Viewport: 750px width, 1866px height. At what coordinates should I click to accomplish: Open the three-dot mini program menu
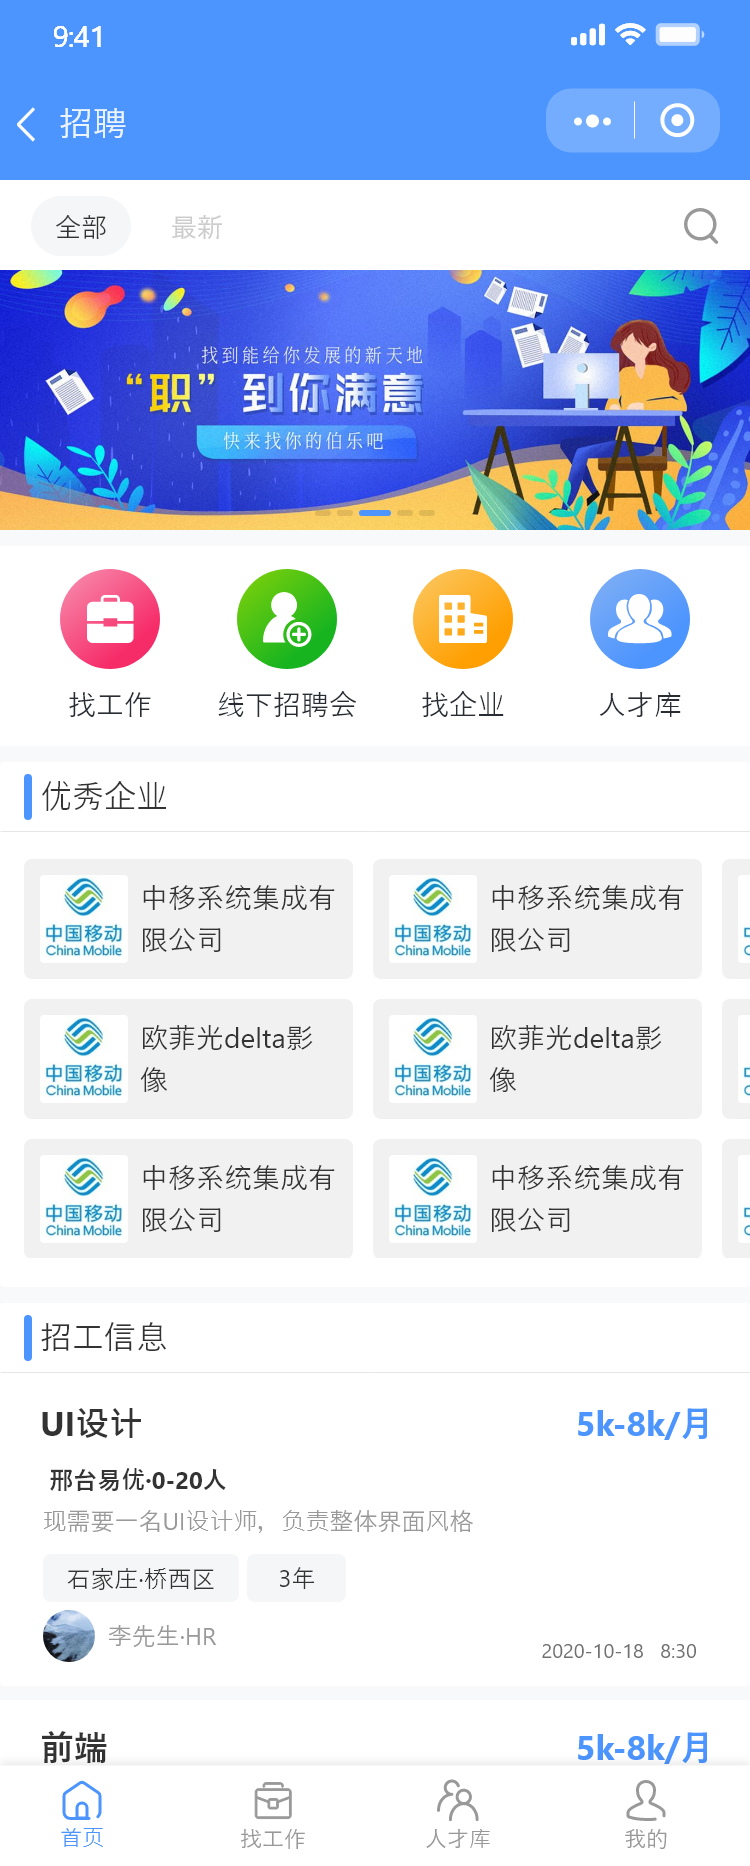[x=592, y=121]
